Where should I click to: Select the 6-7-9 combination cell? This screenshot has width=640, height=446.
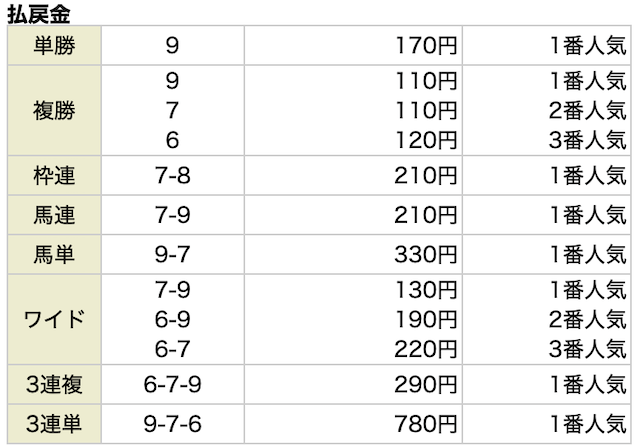[173, 385]
